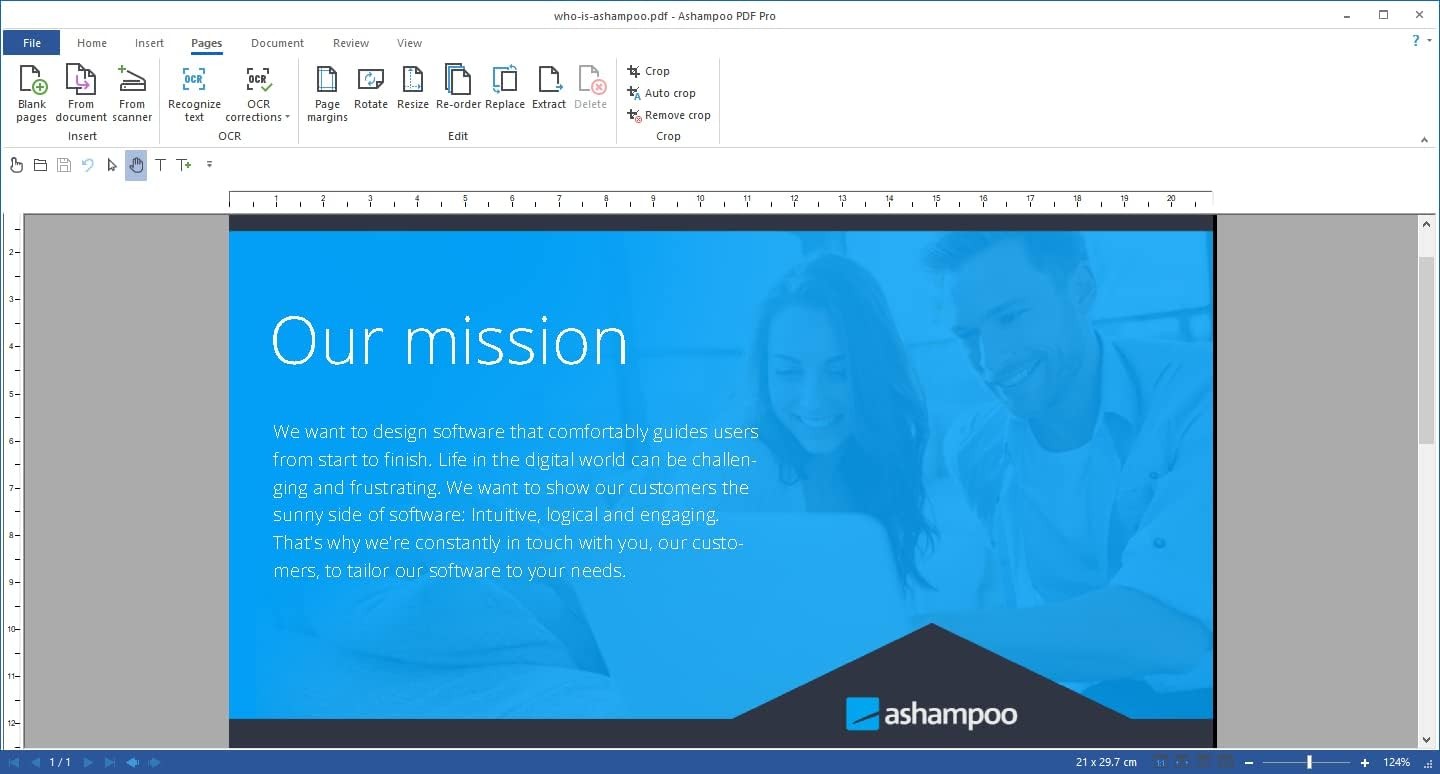Screen dimensions: 1440x774
Task: Rotate the current page
Action: pos(371,88)
